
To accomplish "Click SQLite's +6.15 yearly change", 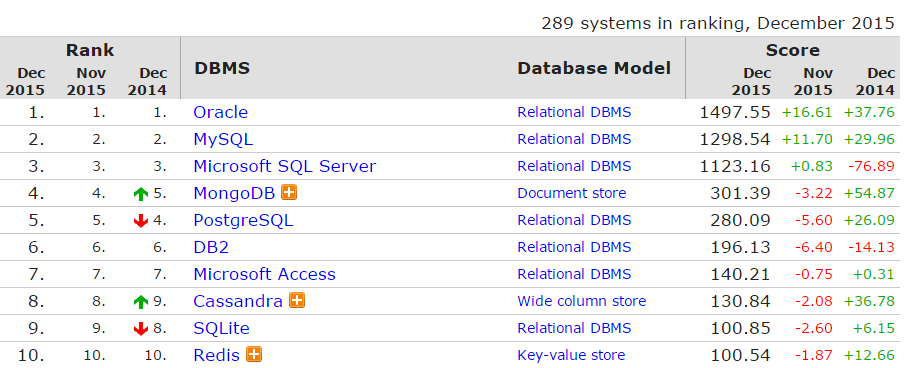I will tap(874, 328).
